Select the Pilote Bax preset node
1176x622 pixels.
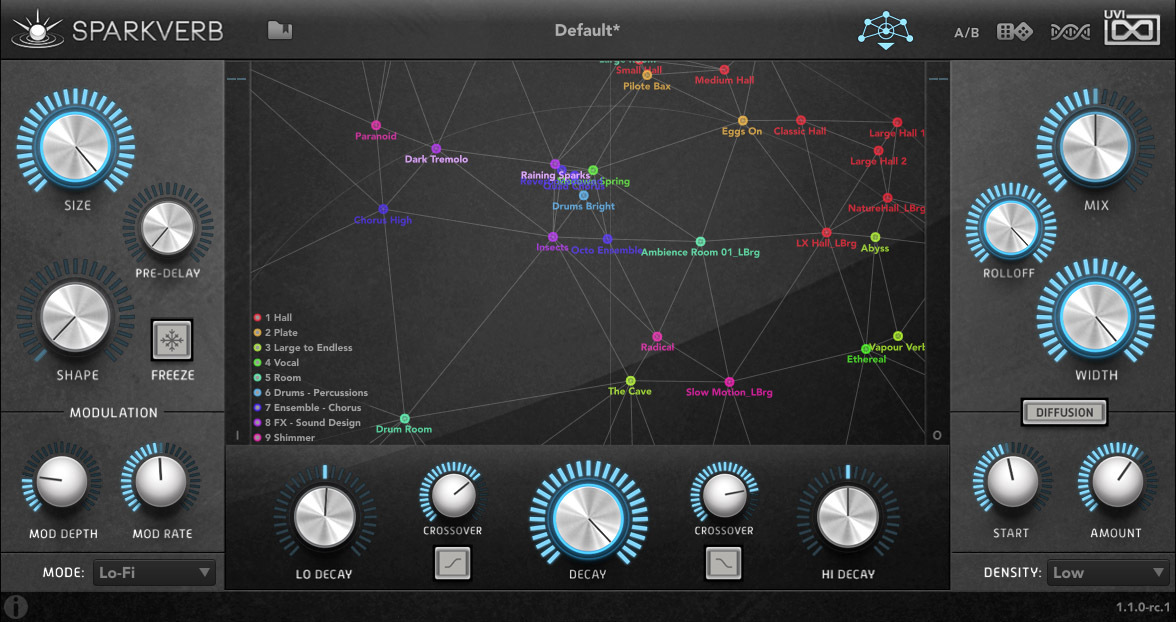(x=647, y=76)
